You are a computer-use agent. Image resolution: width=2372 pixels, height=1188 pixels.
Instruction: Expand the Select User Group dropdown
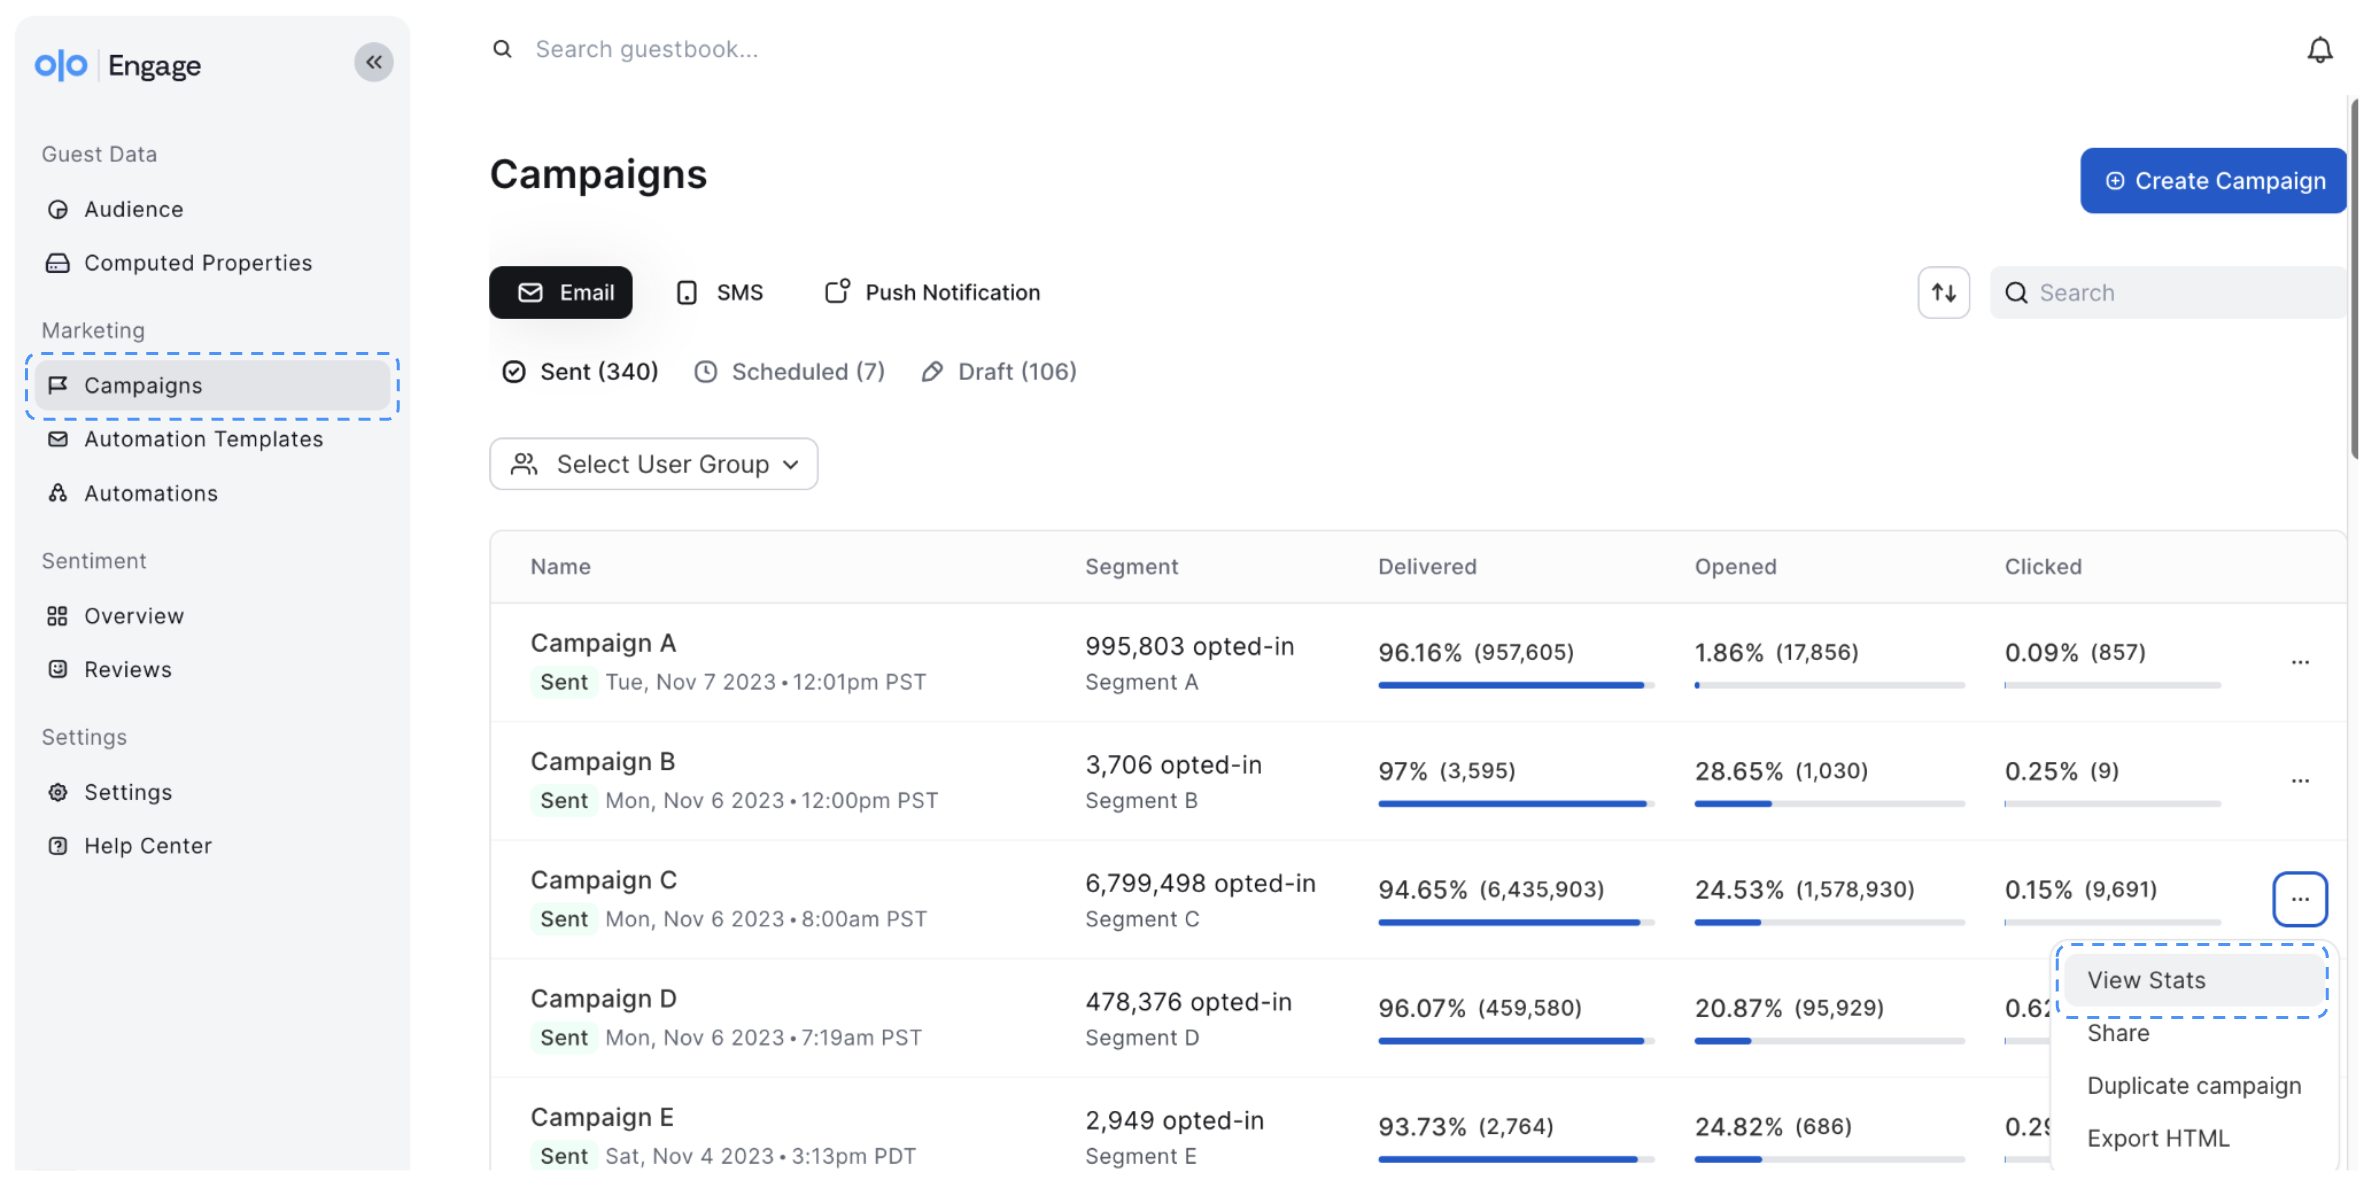[653, 464]
